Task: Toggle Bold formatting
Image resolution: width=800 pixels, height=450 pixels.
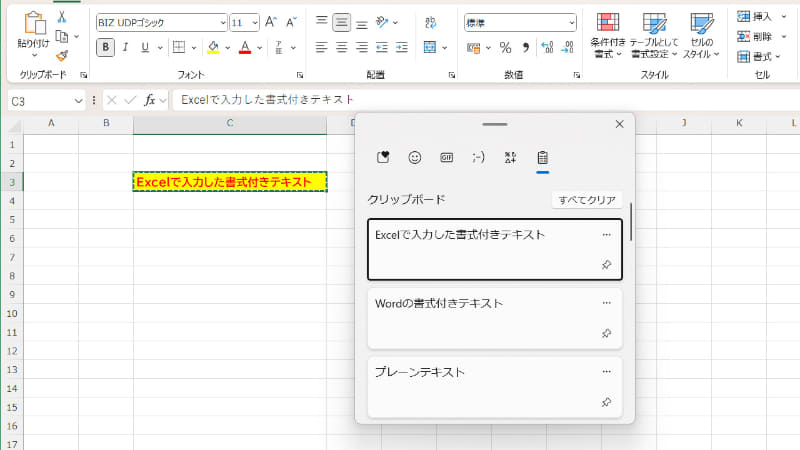Action: pos(106,47)
